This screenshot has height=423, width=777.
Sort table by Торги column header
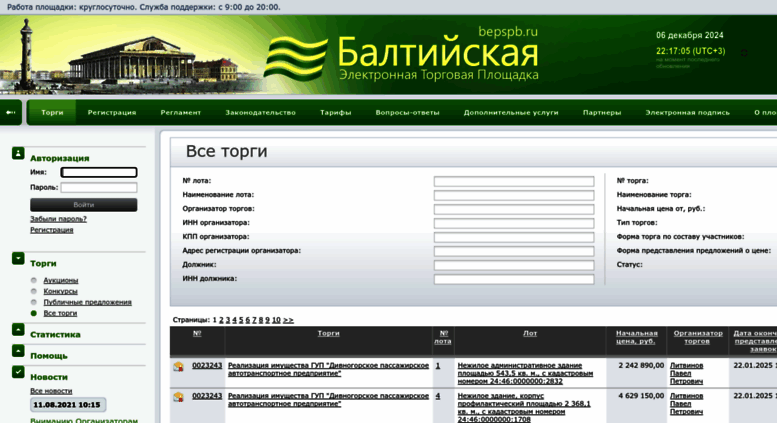pyautogui.click(x=329, y=333)
